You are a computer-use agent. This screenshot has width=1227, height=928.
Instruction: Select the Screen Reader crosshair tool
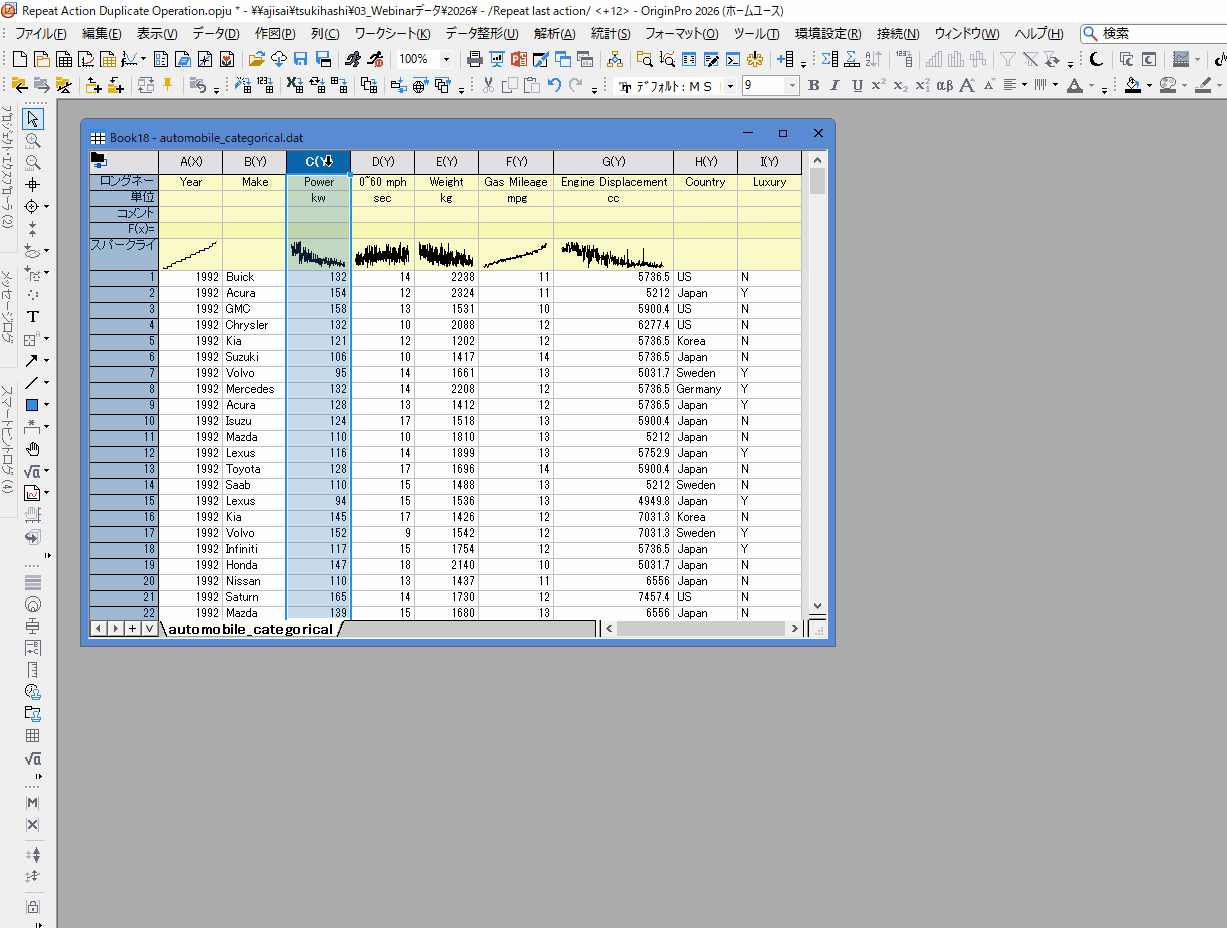pyautogui.click(x=32, y=184)
